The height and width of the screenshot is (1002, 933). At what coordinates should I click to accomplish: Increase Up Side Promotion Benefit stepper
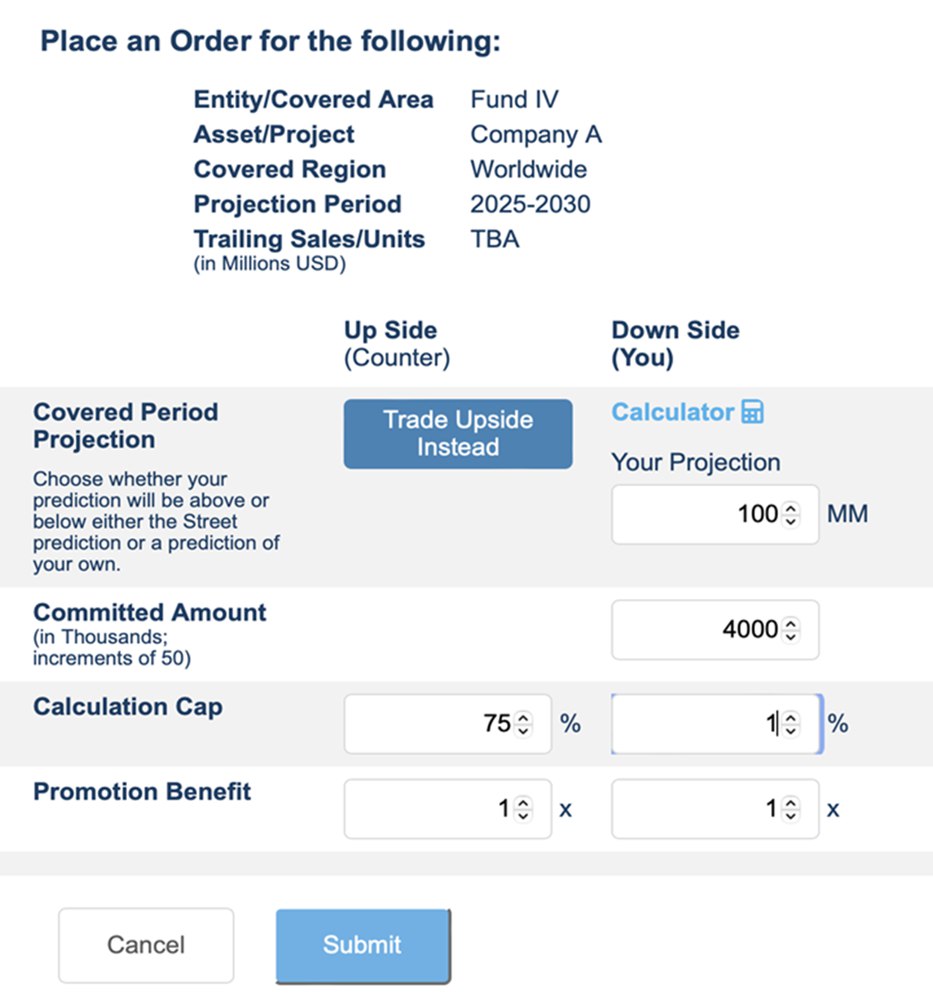[x=523, y=803]
